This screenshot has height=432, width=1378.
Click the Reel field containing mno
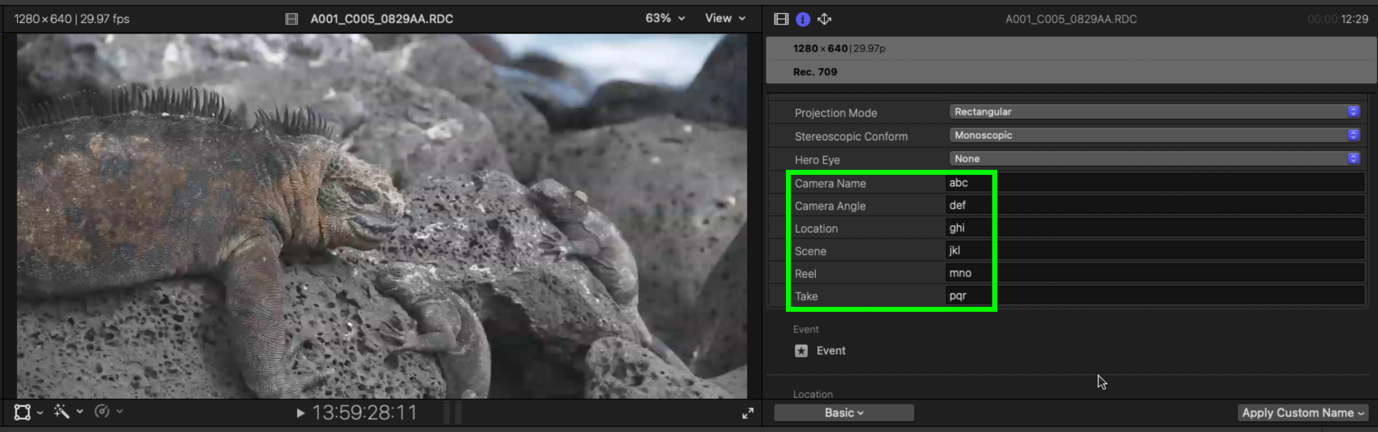1155,273
